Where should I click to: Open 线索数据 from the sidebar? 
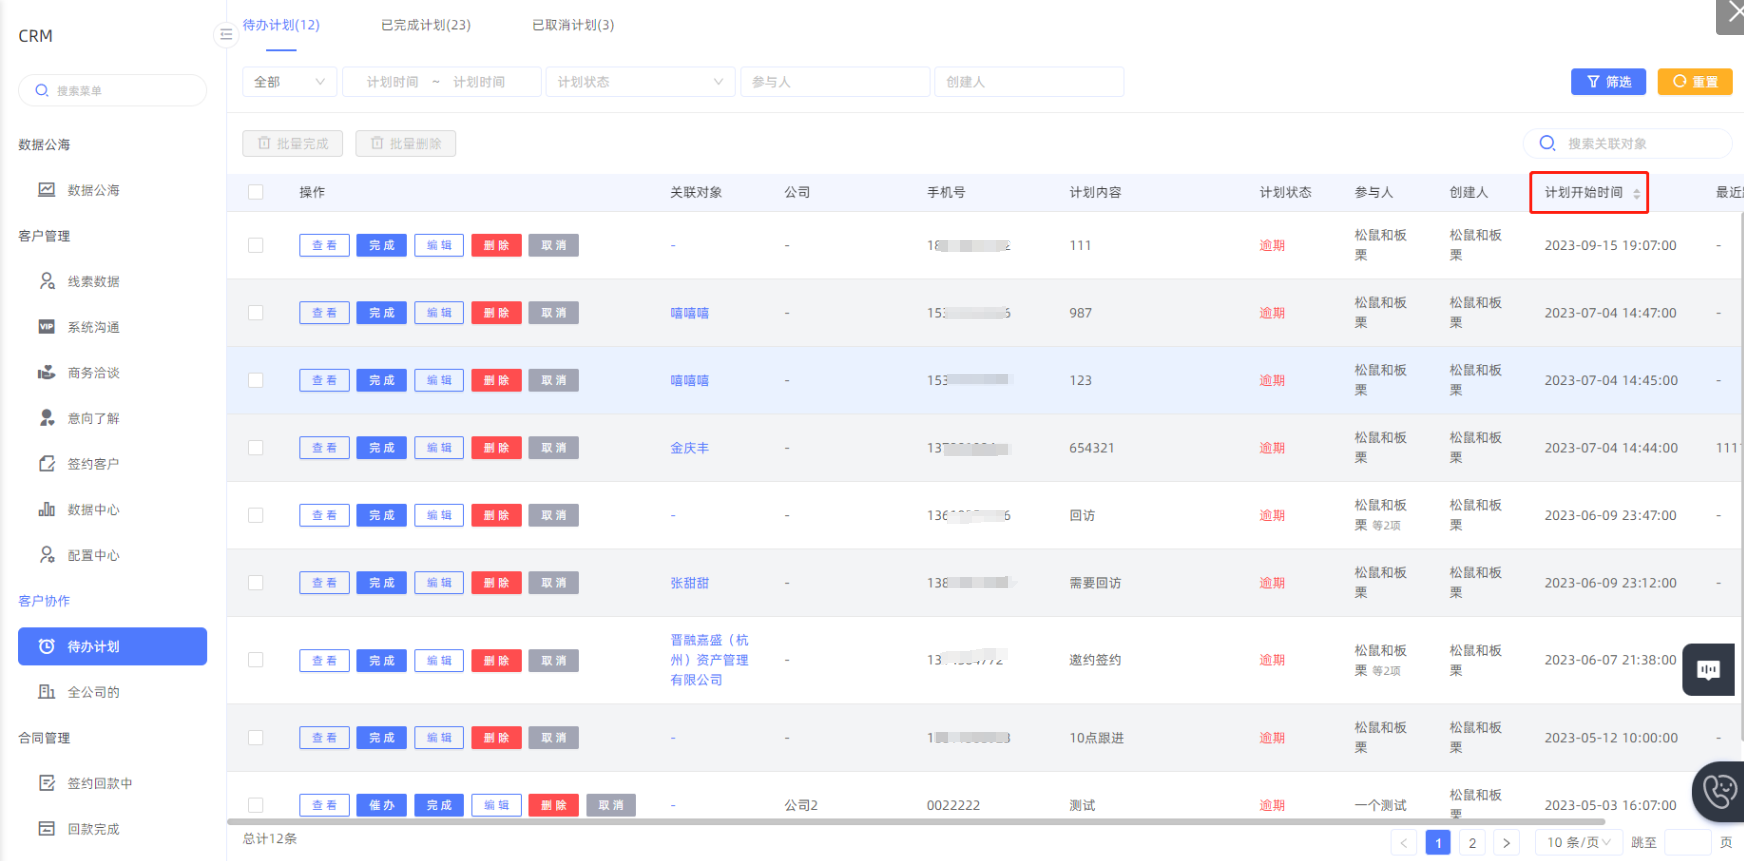[x=93, y=282]
